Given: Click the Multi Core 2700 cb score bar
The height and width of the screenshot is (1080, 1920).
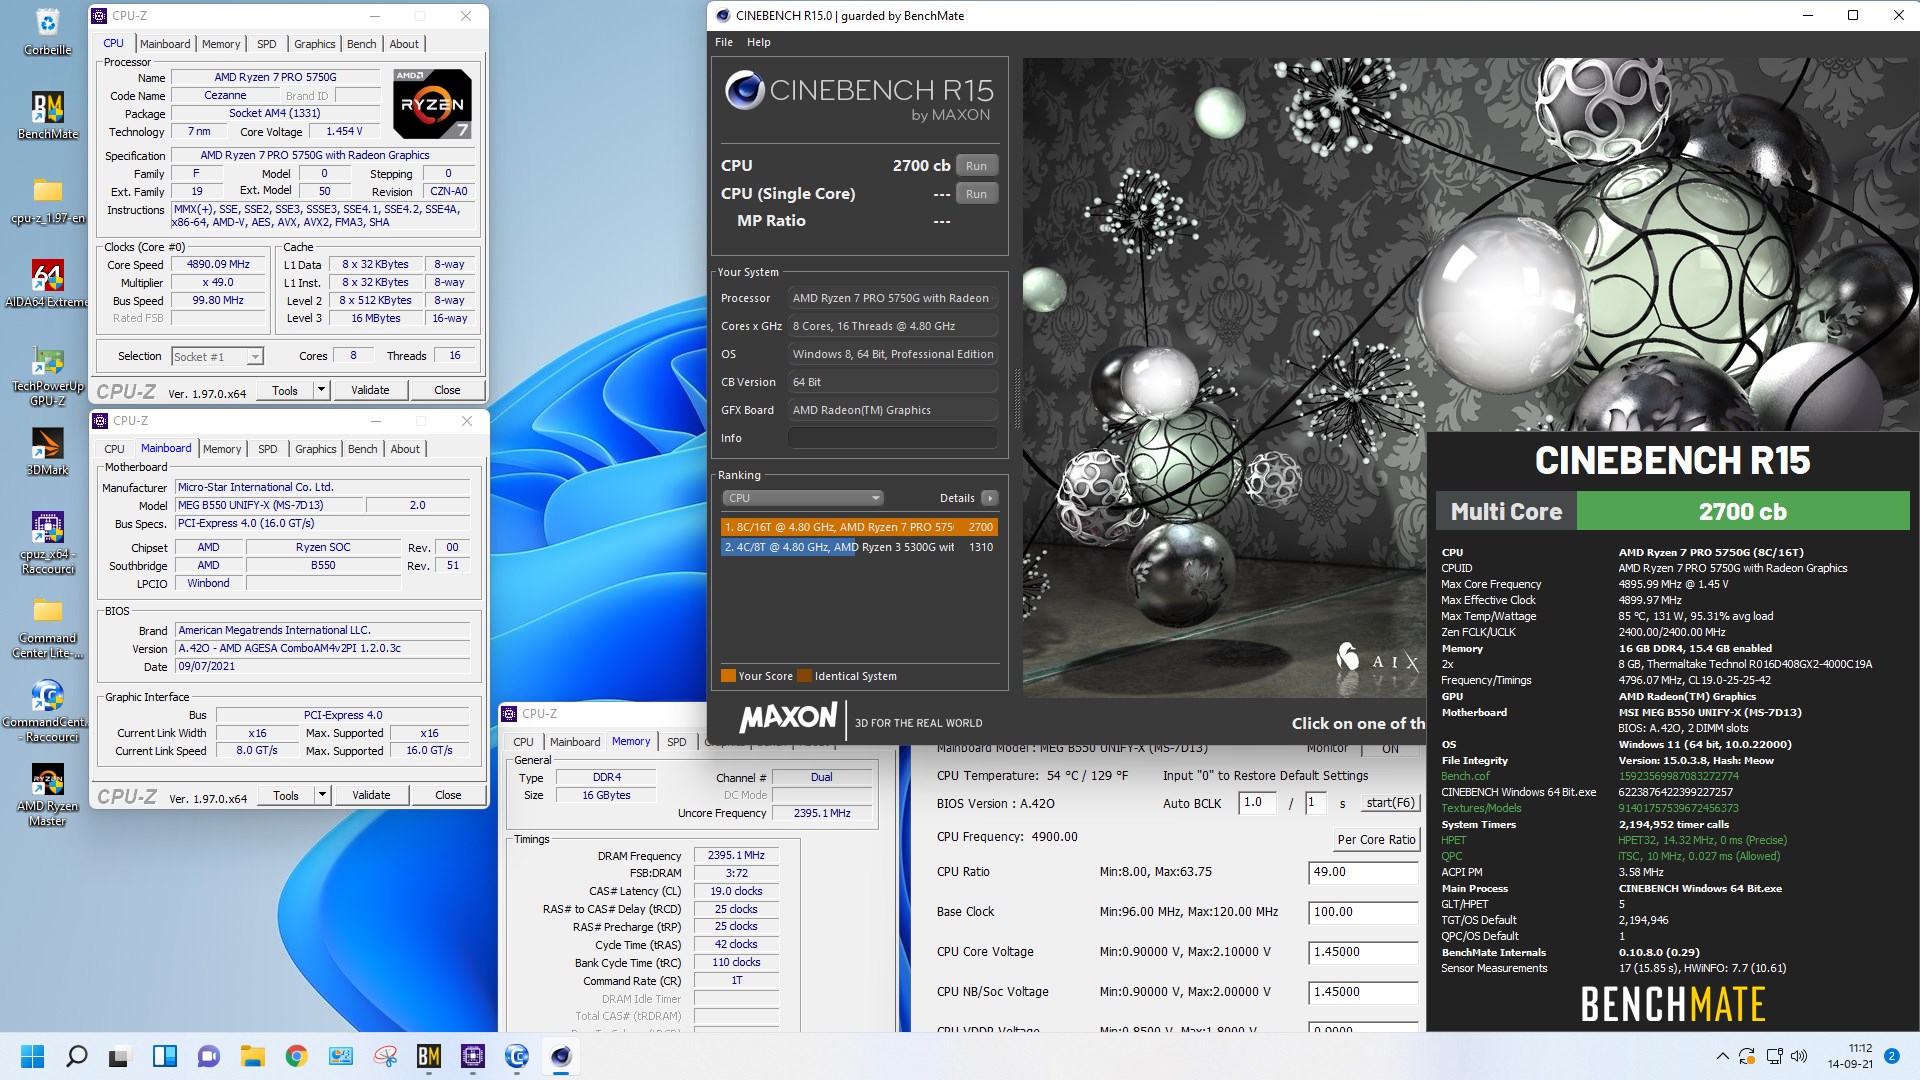Looking at the screenshot, I should (1673, 511).
